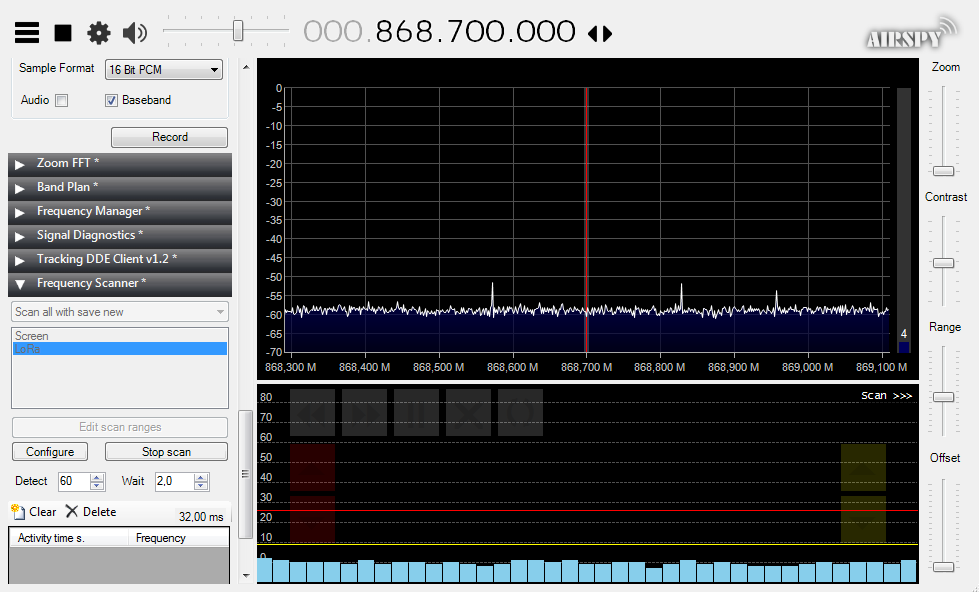979x592 pixels.
Task: Mute audio using the speaker icon
Action: coord(135,32)
